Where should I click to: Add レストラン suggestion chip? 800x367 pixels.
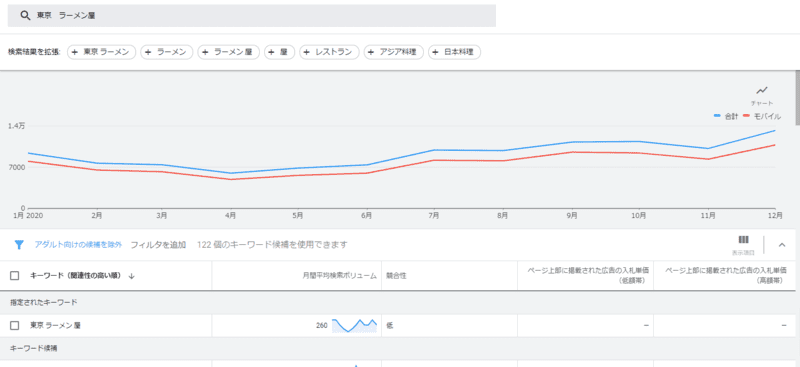tap(329, 52)
